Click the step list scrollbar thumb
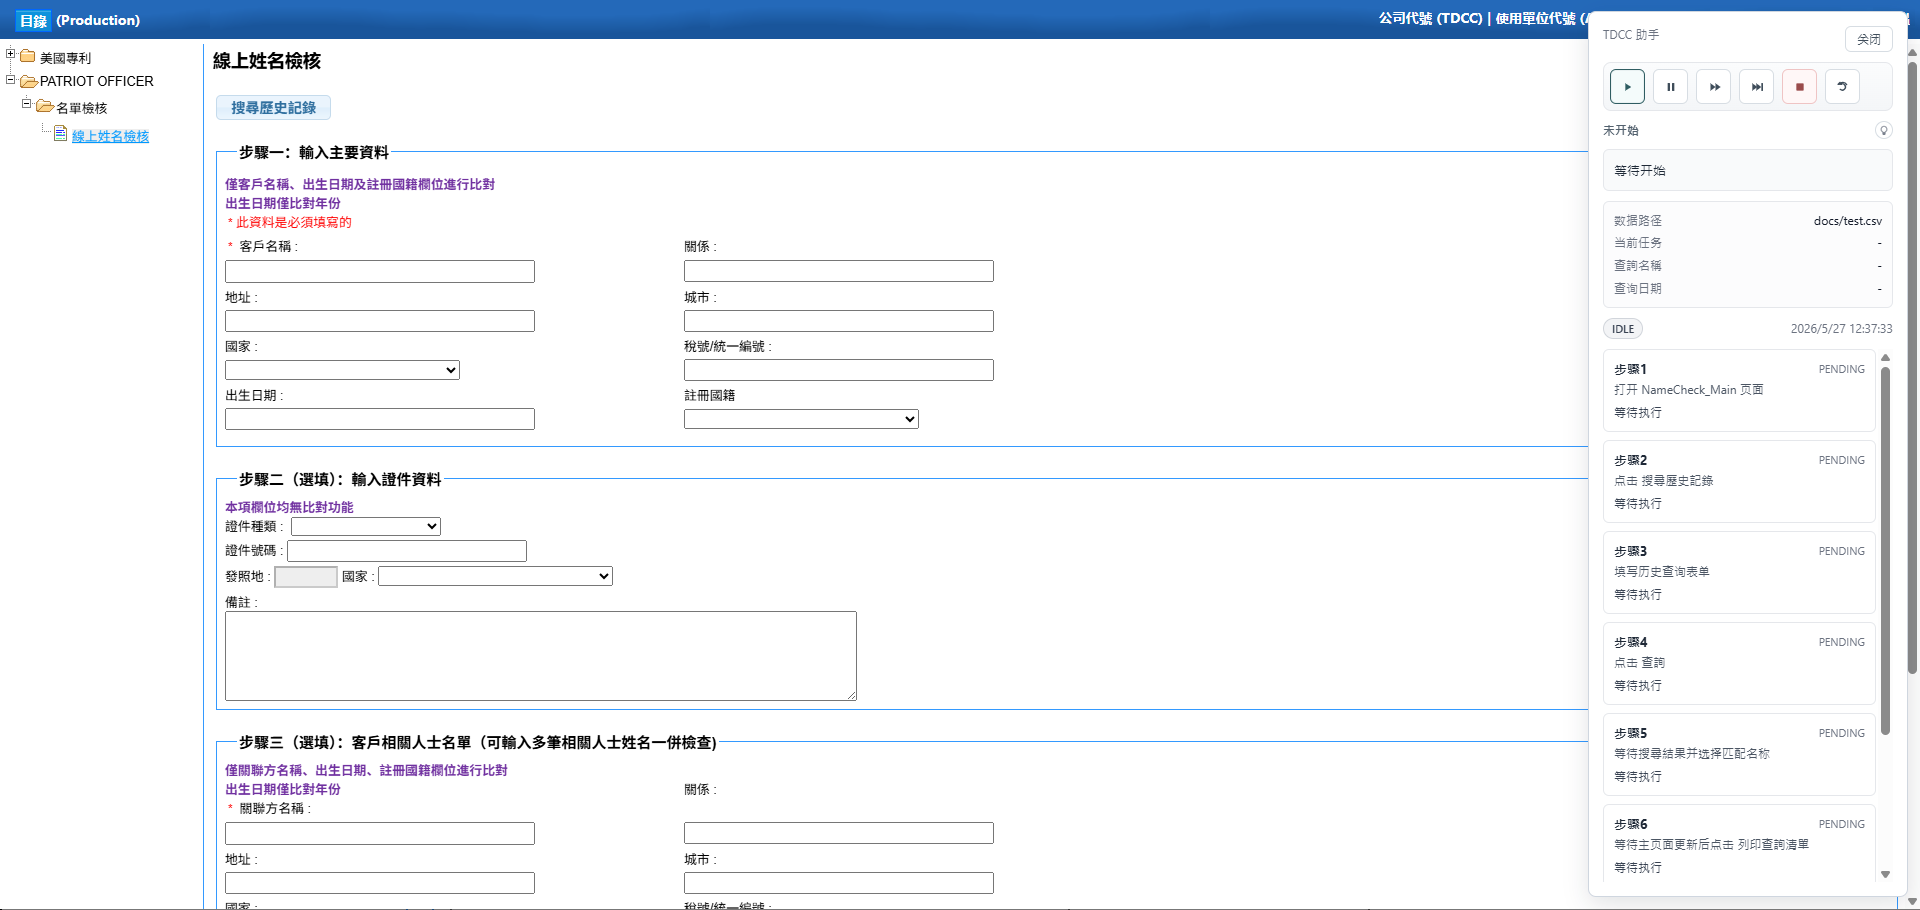 [x=1885, y=551]
